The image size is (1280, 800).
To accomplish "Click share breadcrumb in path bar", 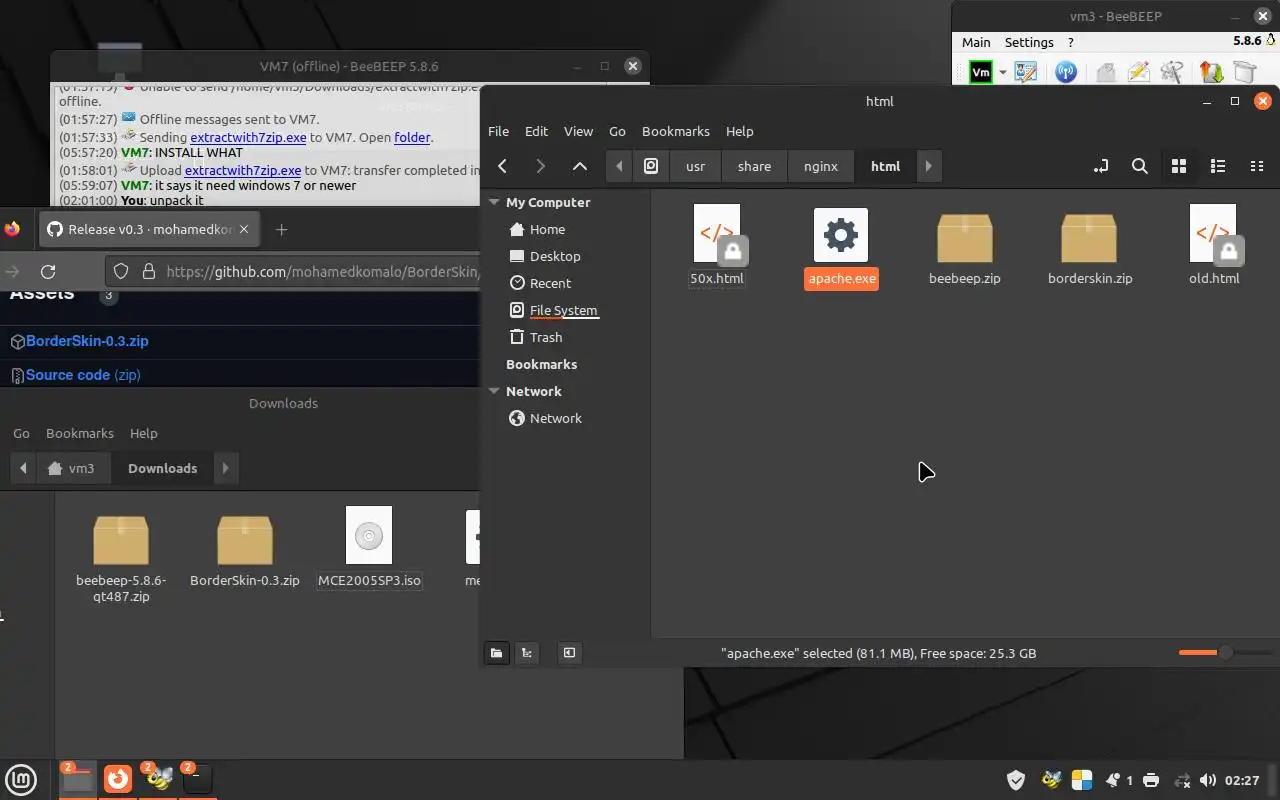I will [754, 166].
